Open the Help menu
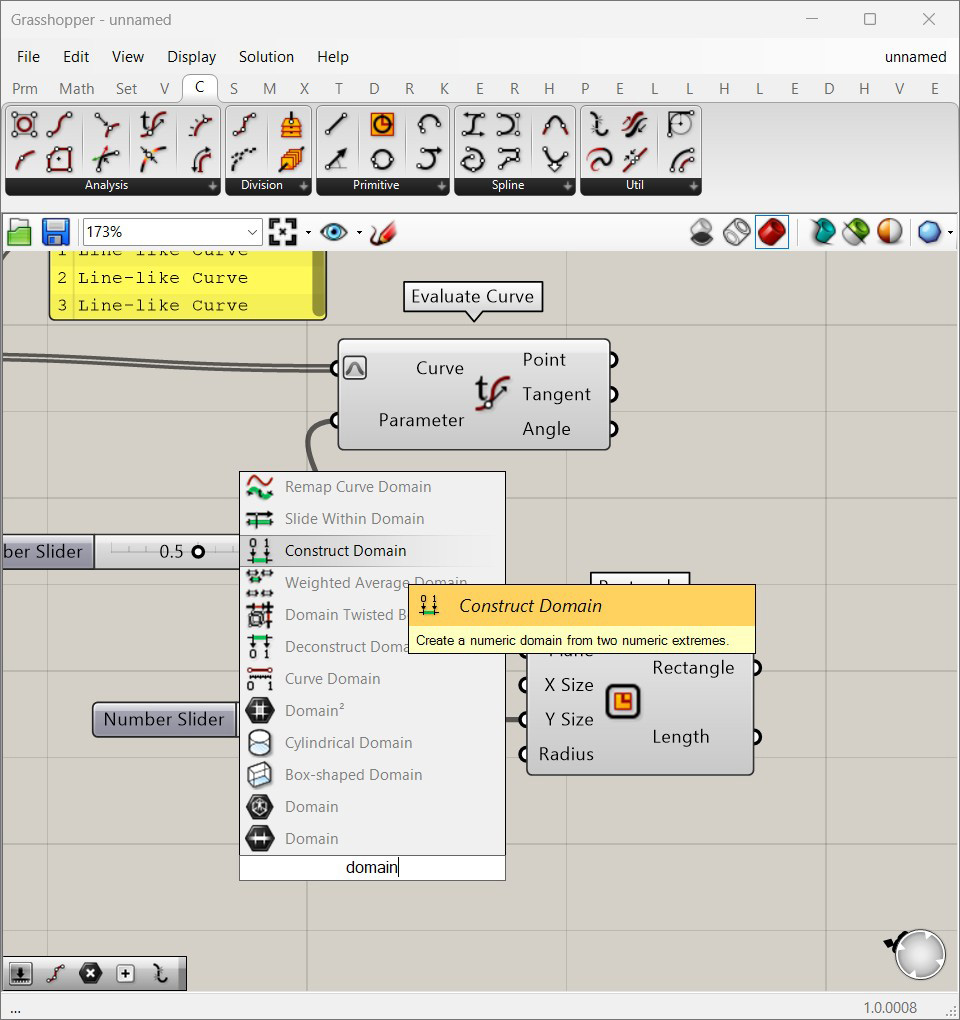 coord(332,57)
